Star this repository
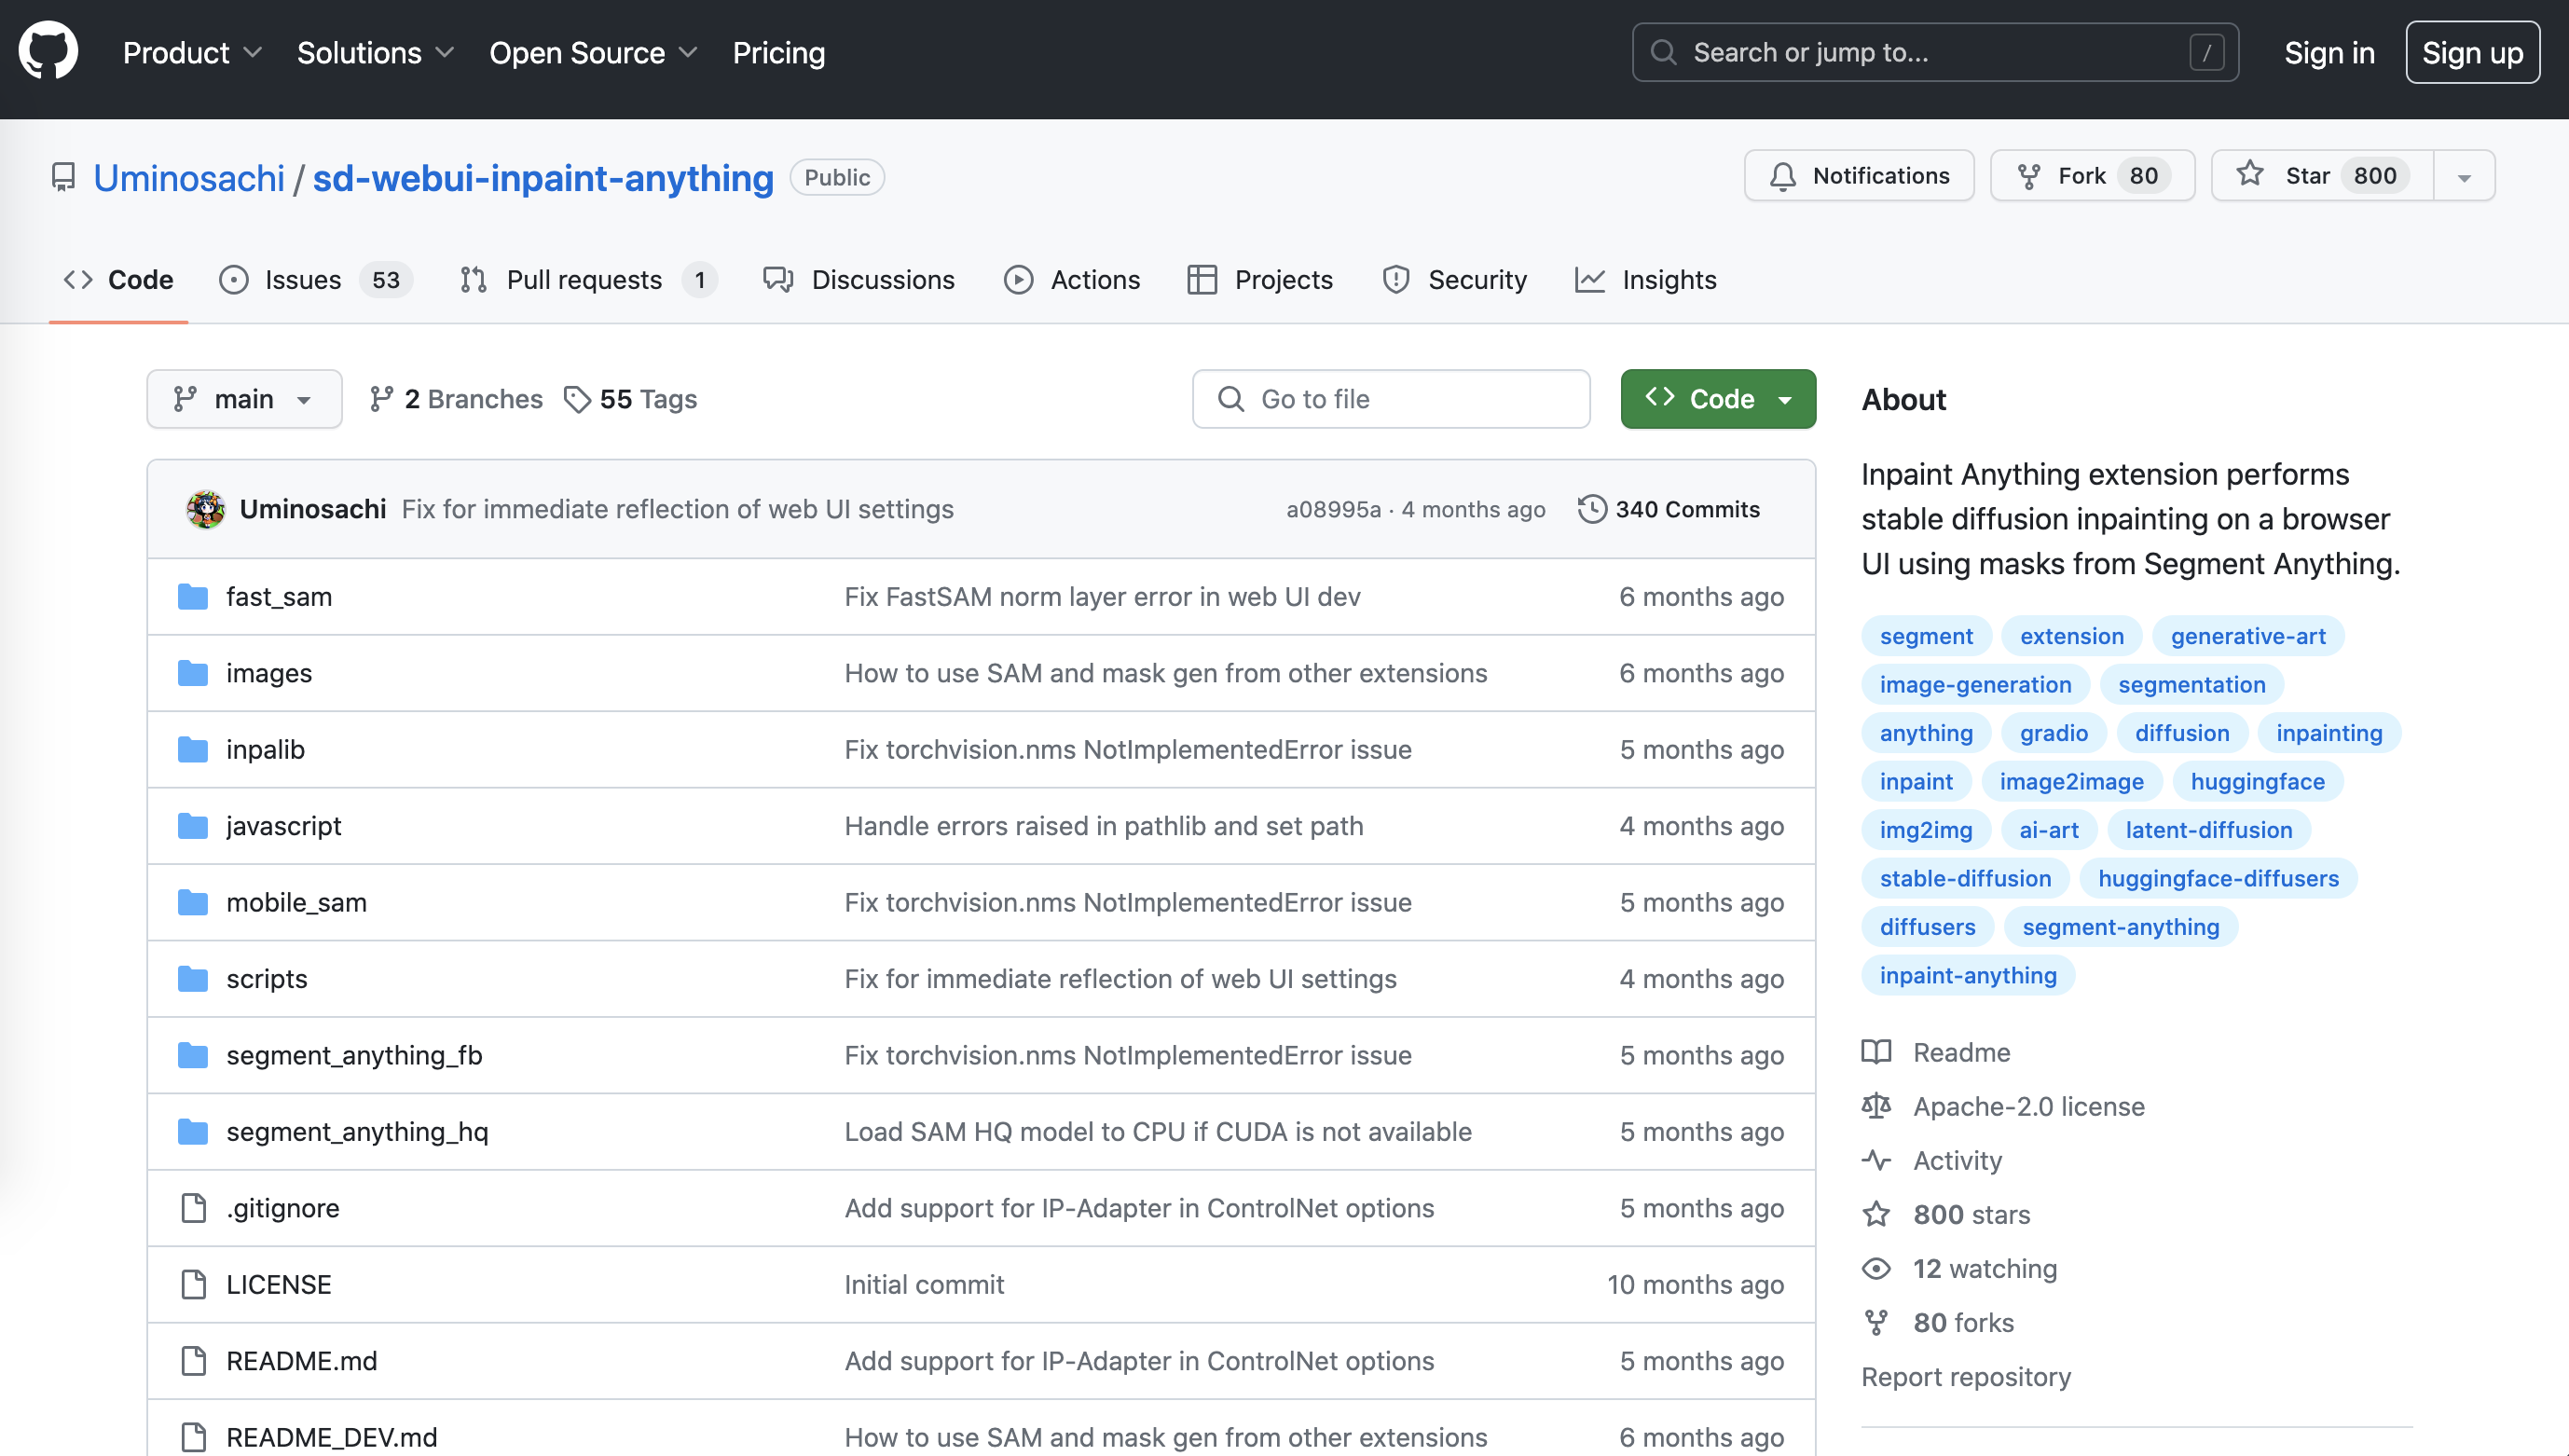The height and width of the screenshot is (1456, 2569). pos(2321,175)
